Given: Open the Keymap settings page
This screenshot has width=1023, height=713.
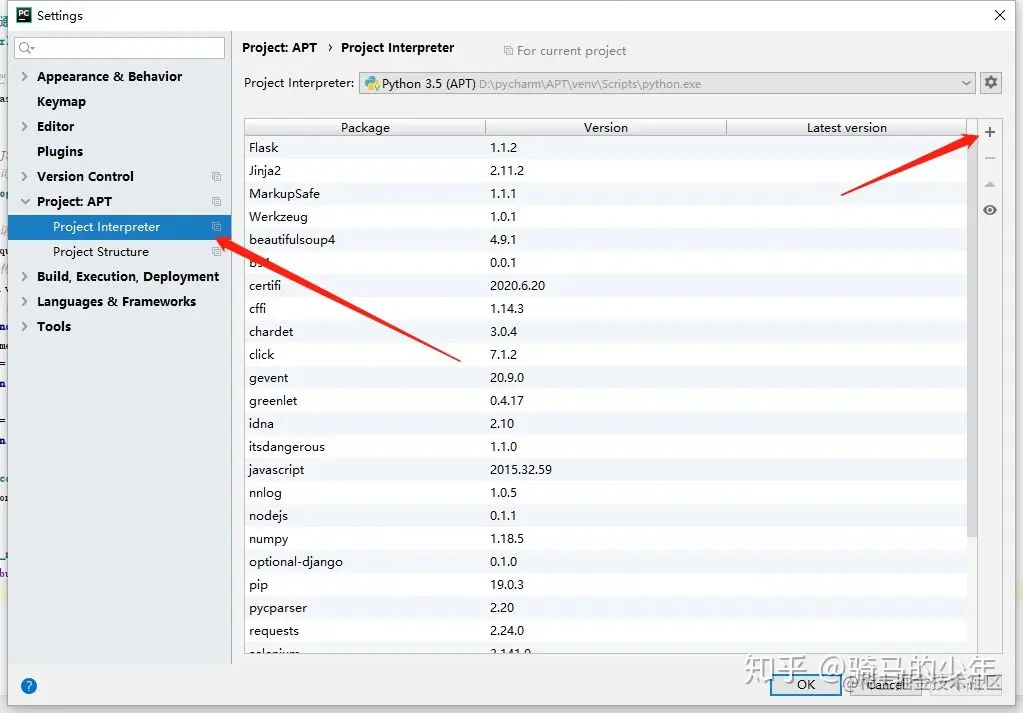Looking at the screenshot, I should pos(61,102).
